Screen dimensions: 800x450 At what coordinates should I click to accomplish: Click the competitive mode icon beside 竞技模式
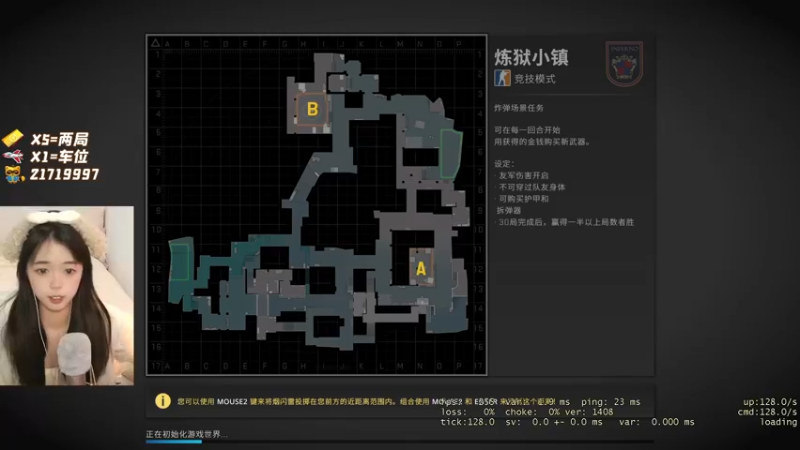(x=502, y=78)
